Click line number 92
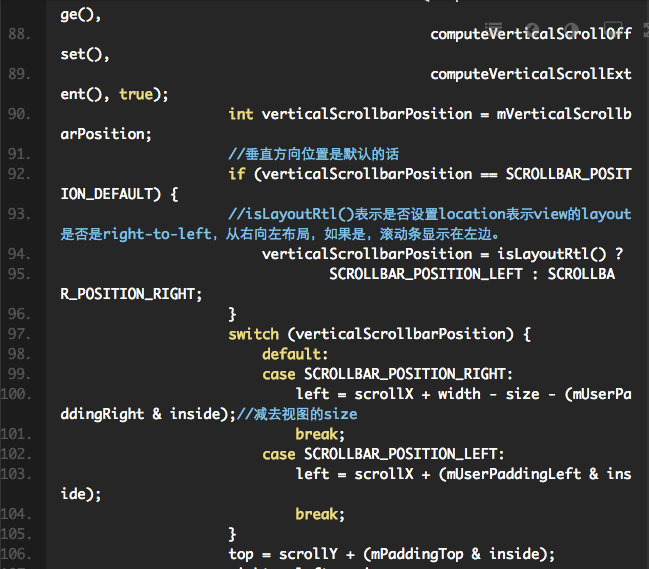Screen dimensions: 649x569 (x=19, y=174)
